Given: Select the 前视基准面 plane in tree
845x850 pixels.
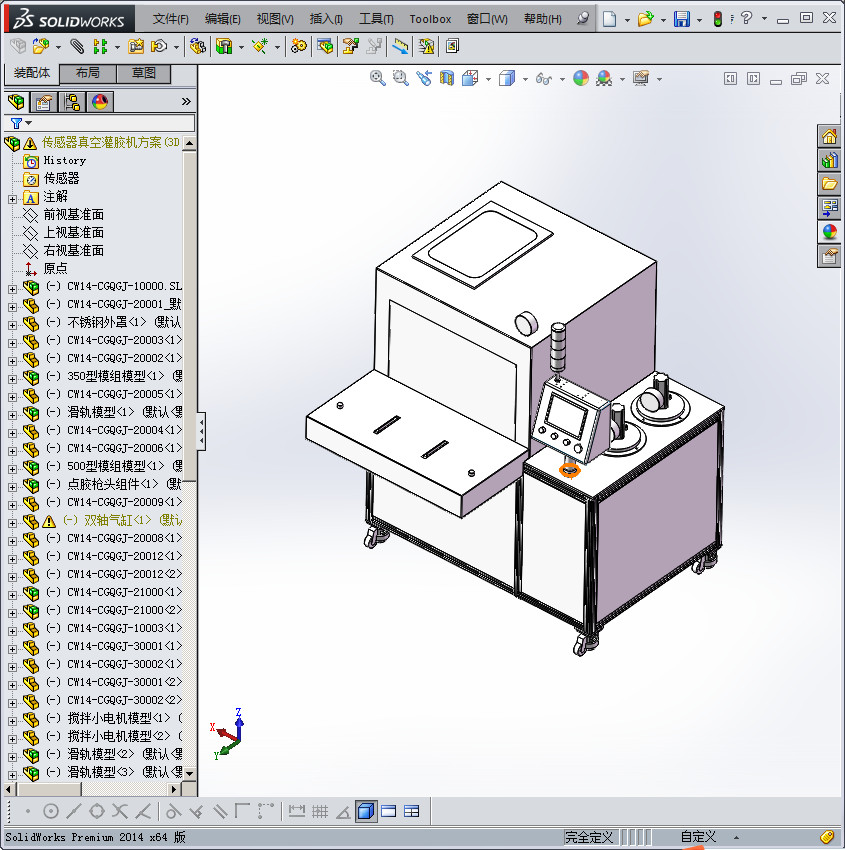Looking at the screenshot, I should [73, 215].
